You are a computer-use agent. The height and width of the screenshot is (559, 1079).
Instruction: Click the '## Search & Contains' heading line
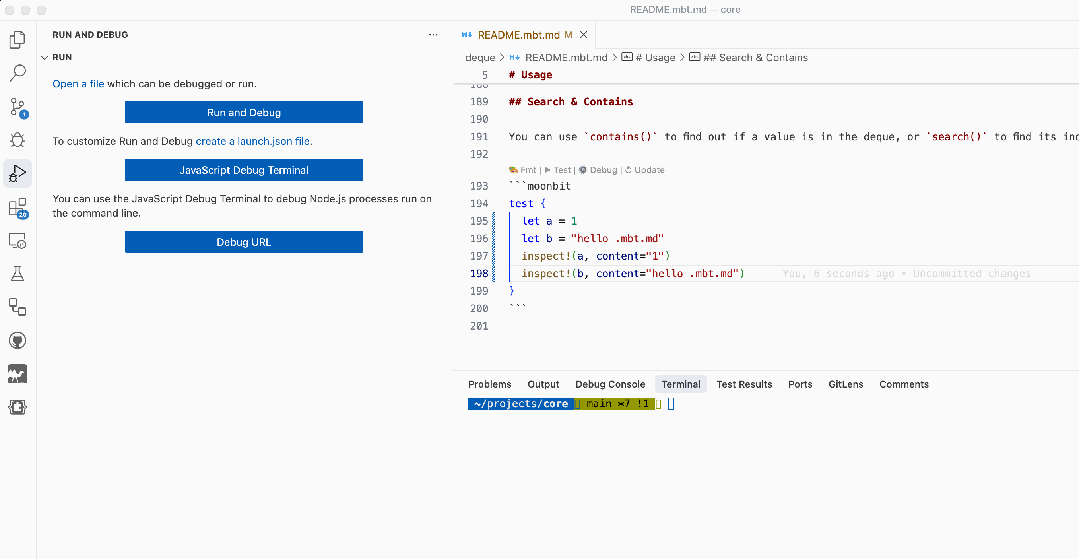(x=570, y=101)
